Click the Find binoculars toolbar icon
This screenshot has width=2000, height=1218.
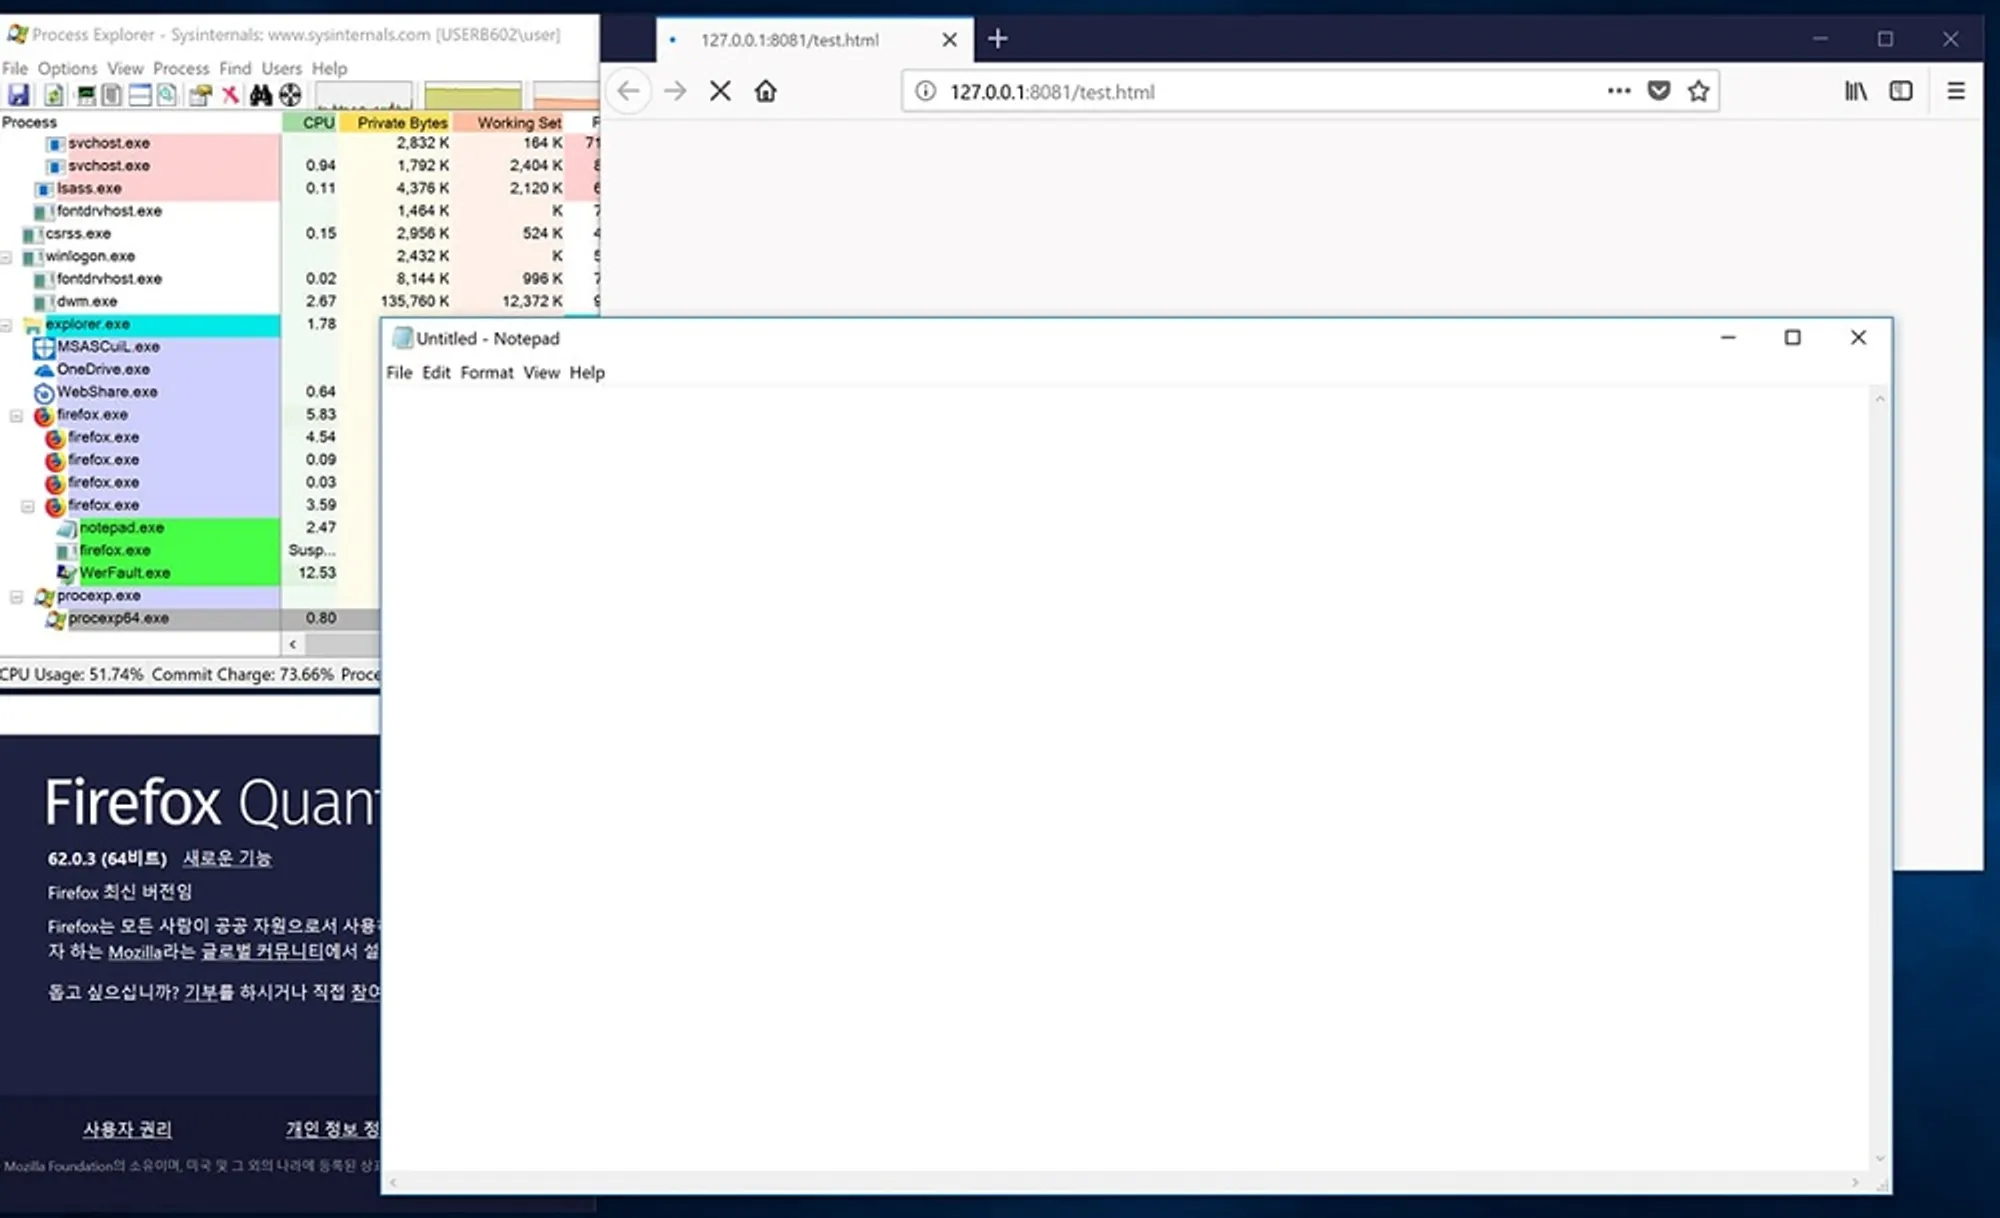pyautogui.click(x=261, y=95)
